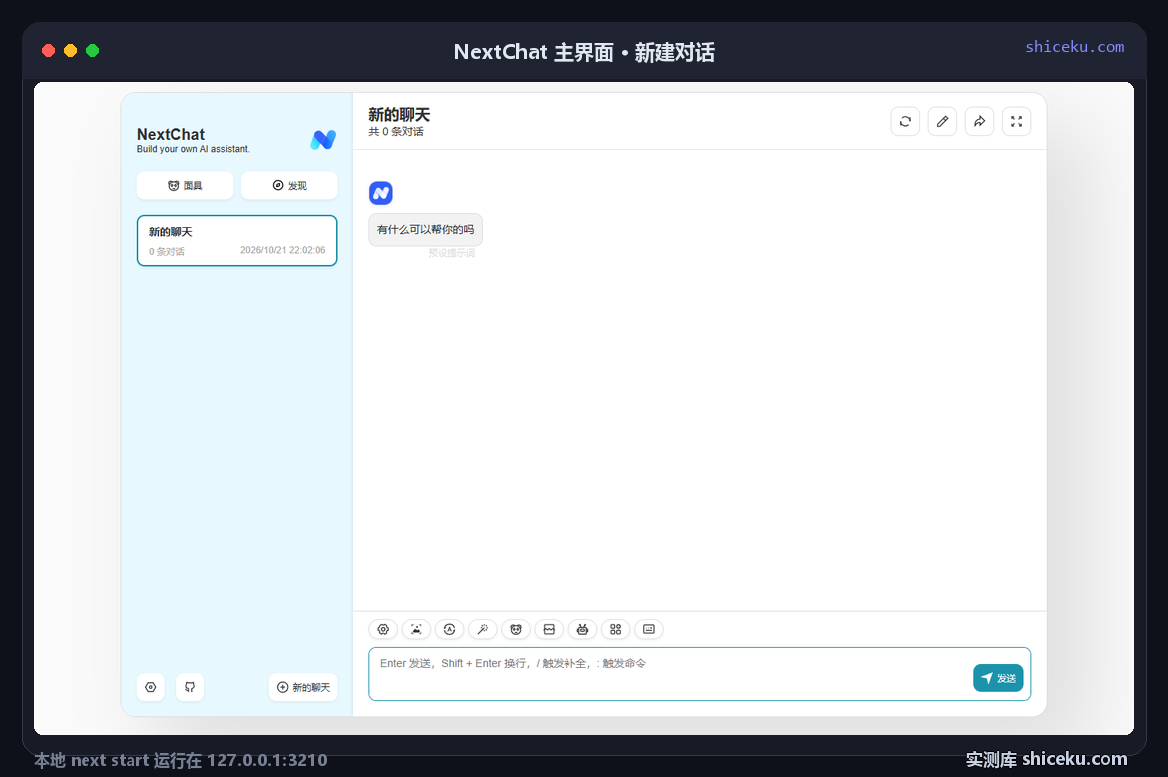Viewport: 1168px width, 777px height.
Task: Click the 发送 send button
Action: click(x=998, y=678)
